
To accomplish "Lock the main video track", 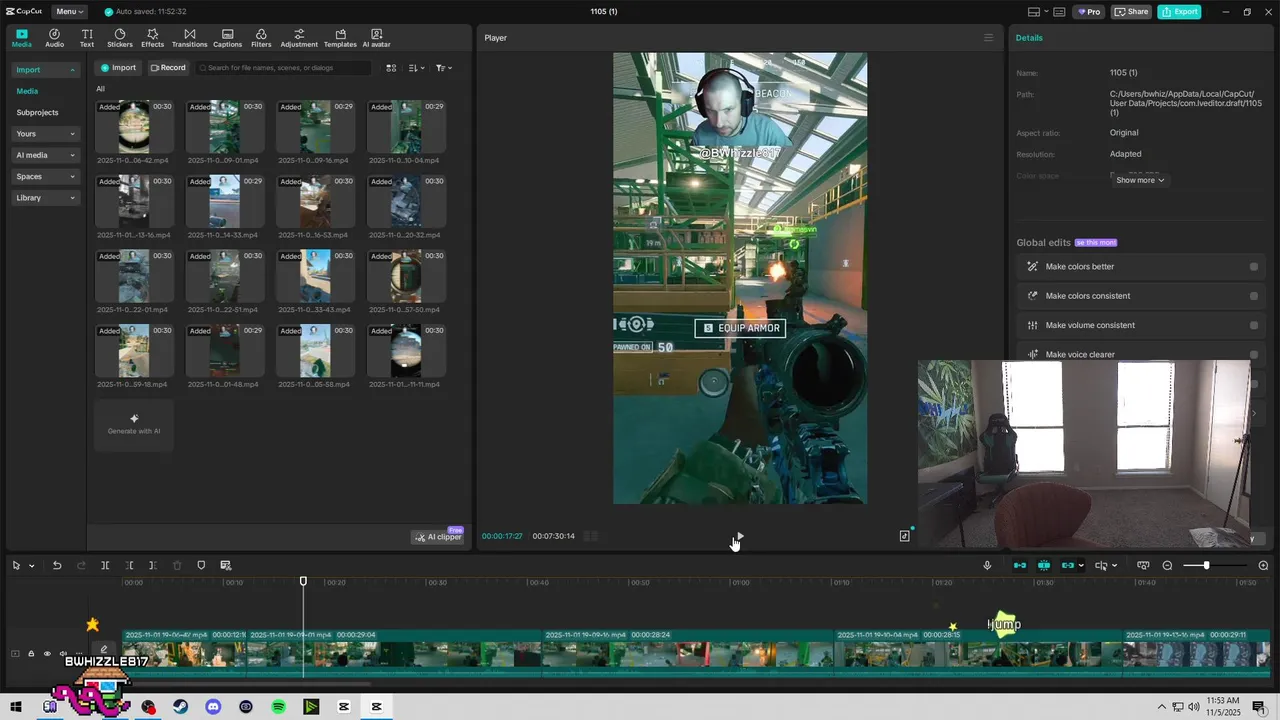I will pos(31,654).
